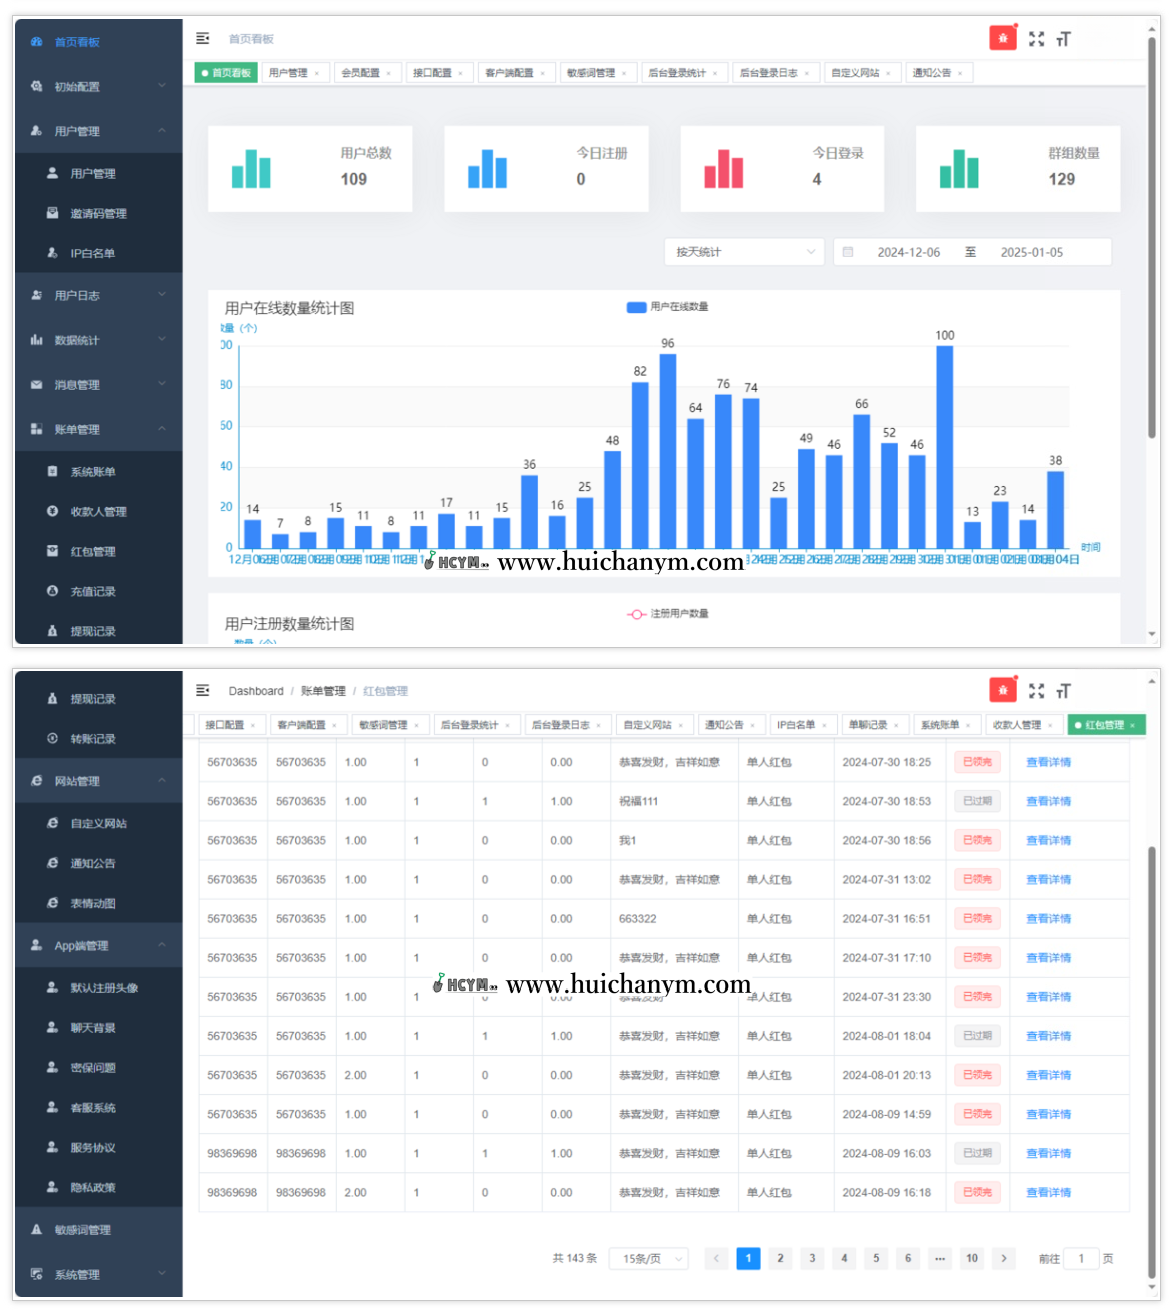The width and height of the screenshot is (1169, 1311).
Task: Switch to the 会员配置 tab
Action: click(361, 73)
